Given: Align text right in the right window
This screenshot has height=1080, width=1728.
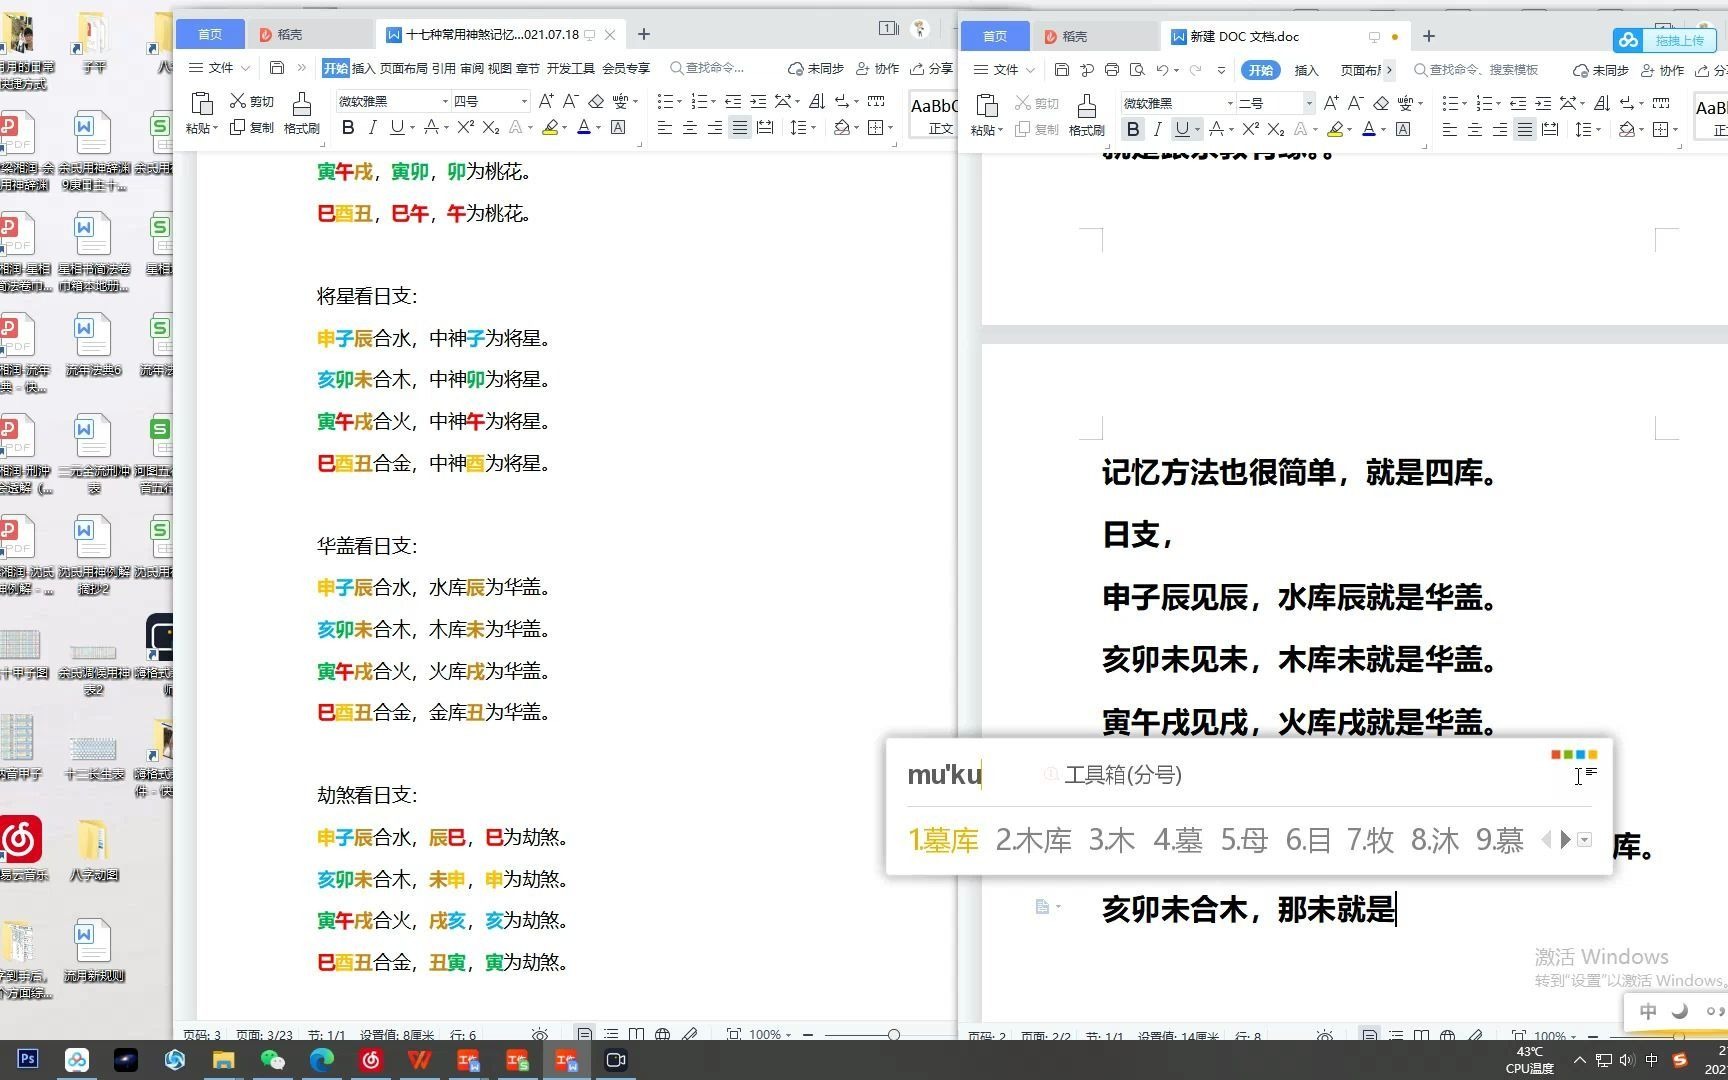Looking at the screenshot, I should (x=1499, y=129).
